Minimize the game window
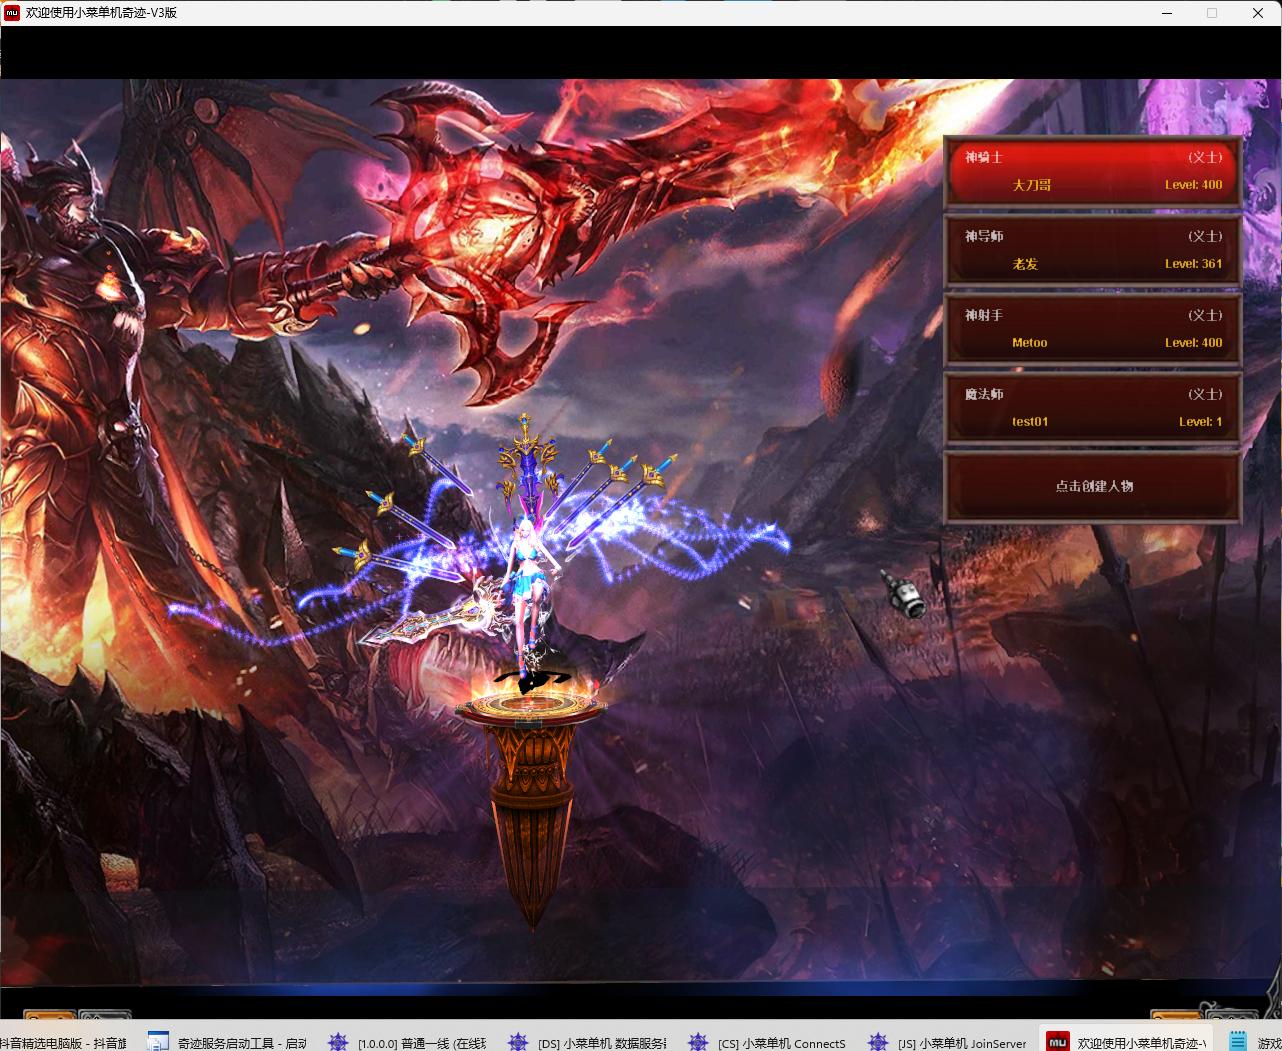The height and width of the screenshot is (1051, 1282). pos(1167,13)
